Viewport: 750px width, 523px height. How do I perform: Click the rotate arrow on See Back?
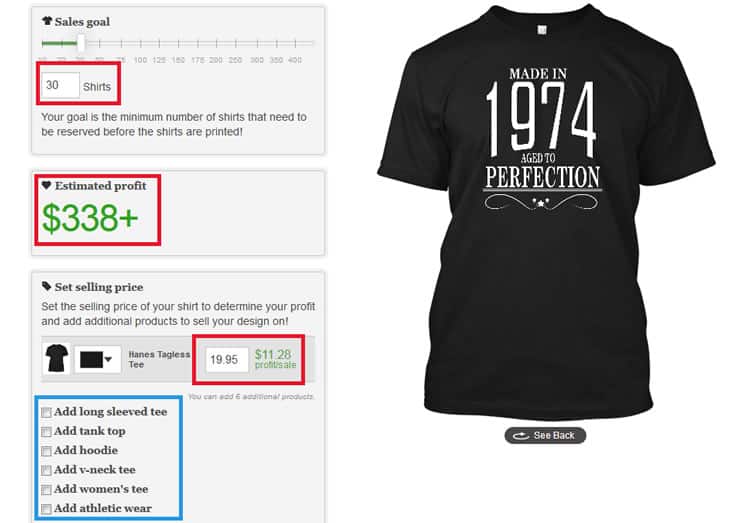[x=520, y=435]
